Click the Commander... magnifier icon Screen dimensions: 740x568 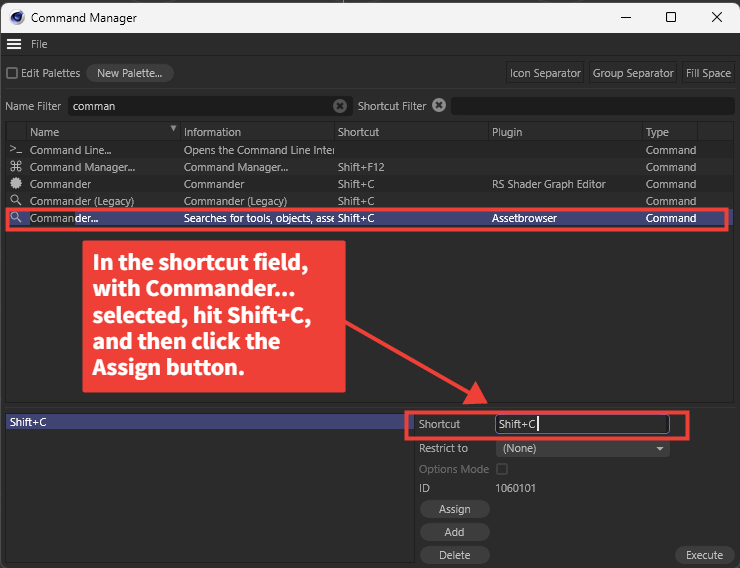[16, 217]
